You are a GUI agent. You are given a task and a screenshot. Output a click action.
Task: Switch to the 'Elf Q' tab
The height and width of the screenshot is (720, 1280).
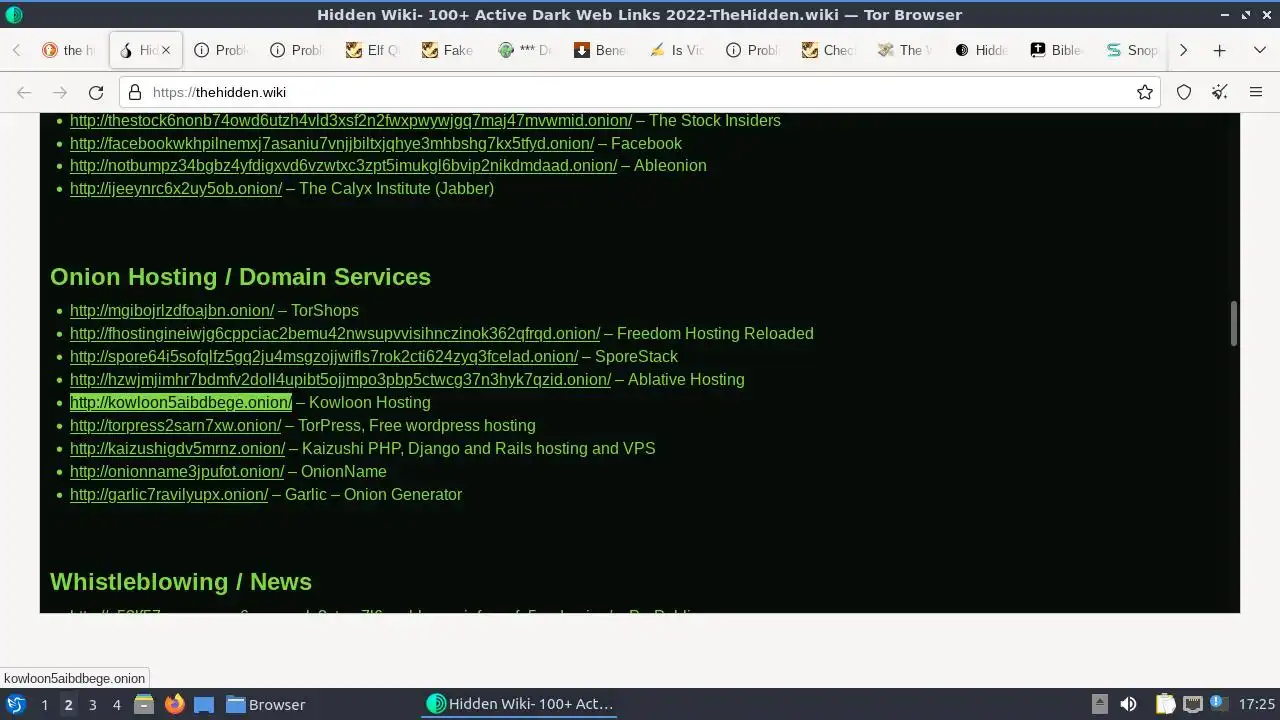(x=371, y=50)
